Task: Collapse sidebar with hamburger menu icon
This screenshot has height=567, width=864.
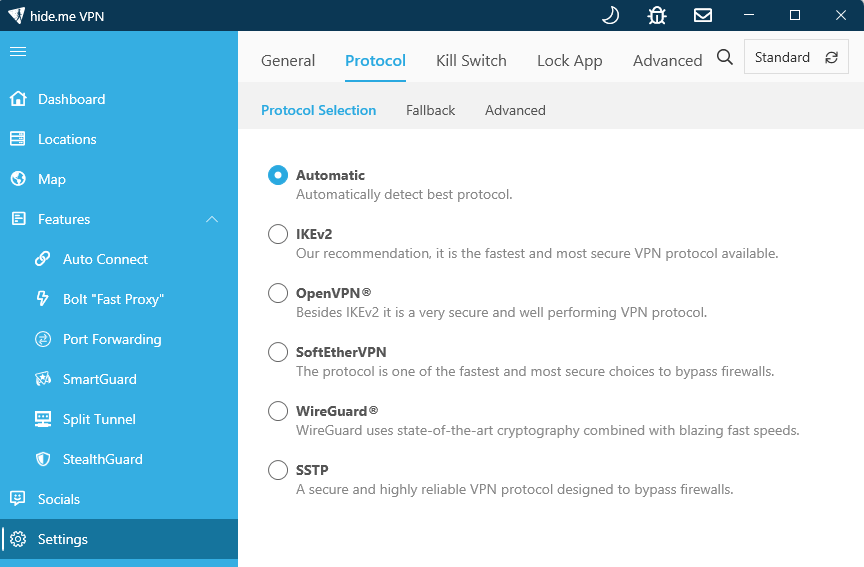Action: pos(18,51)
